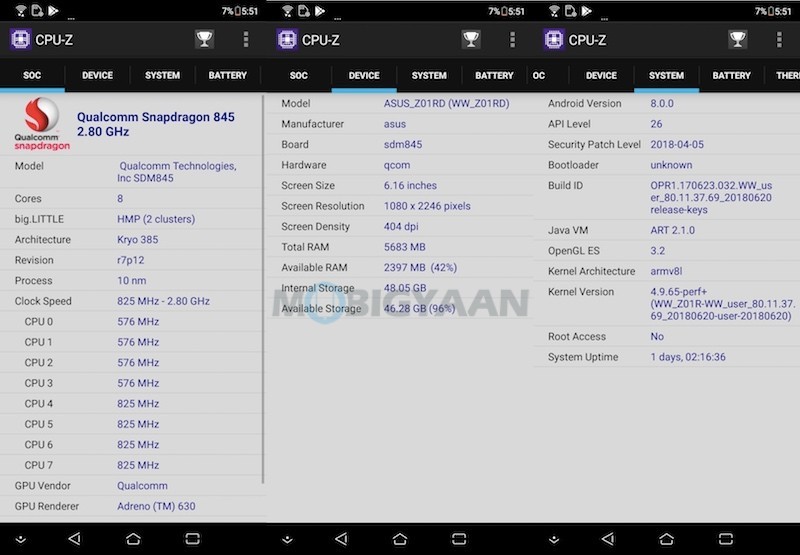The height and width of the screenshot is (555, 800).
Task: Tap the '2018-04-05' security patch level
Action: click(x=677, y=144)
